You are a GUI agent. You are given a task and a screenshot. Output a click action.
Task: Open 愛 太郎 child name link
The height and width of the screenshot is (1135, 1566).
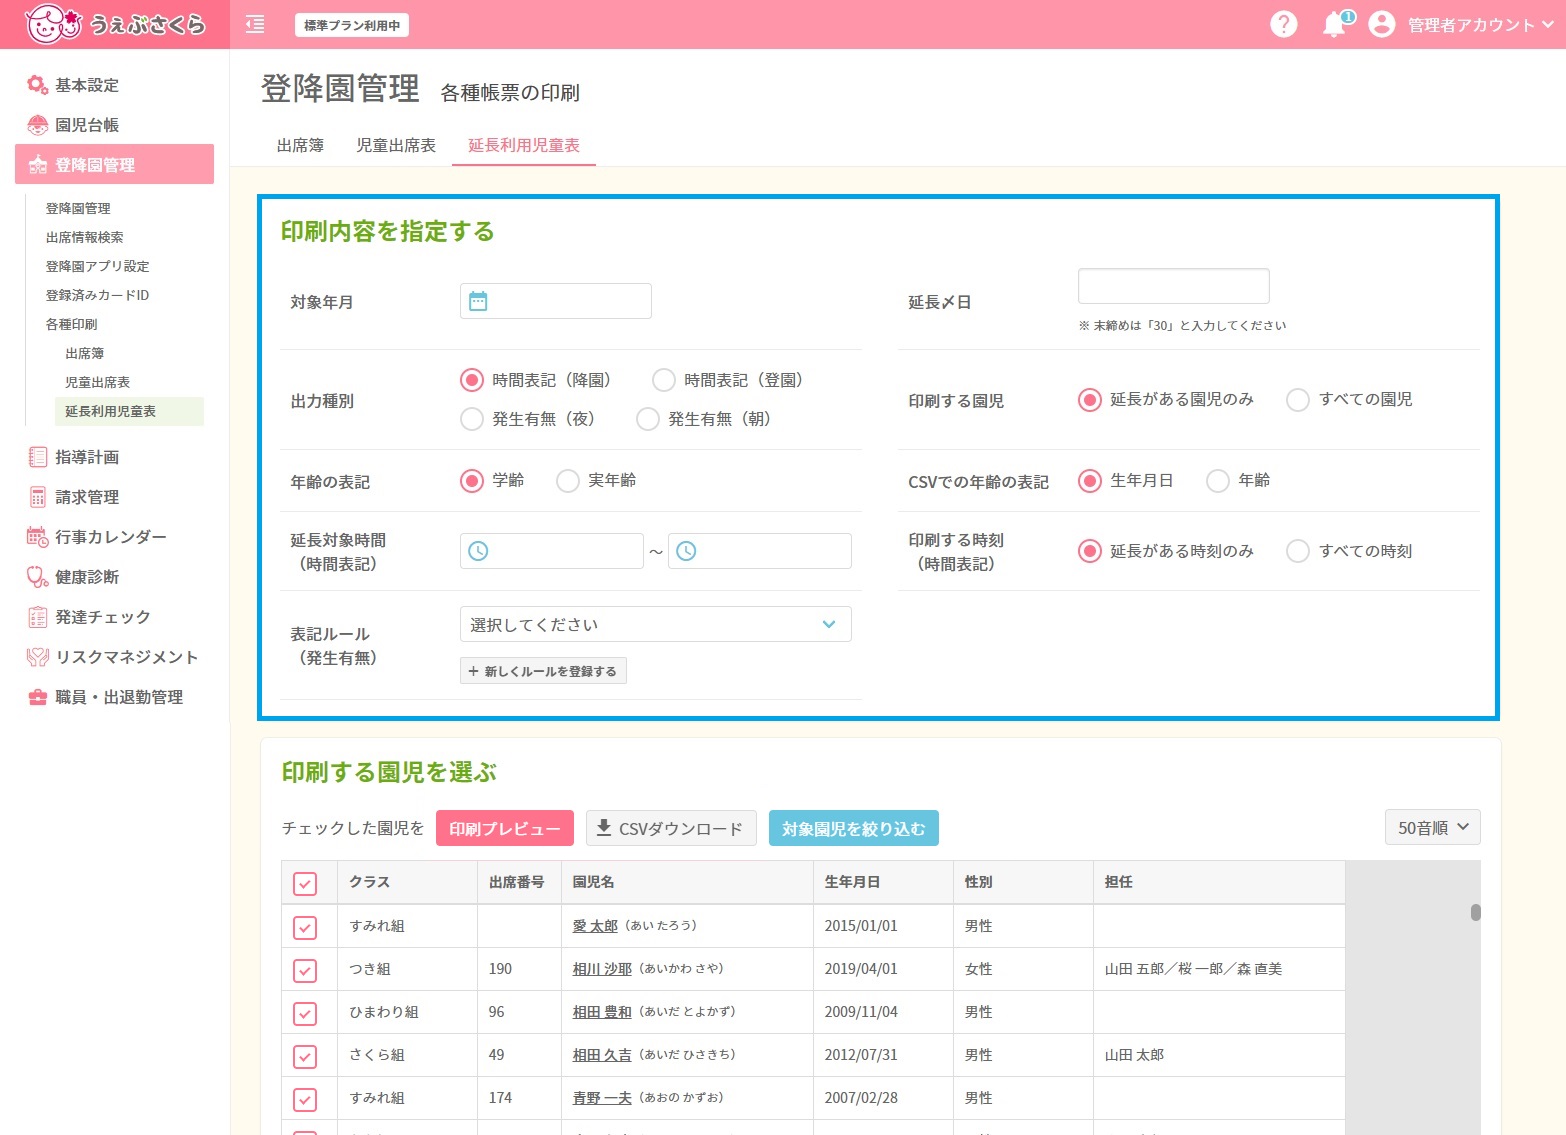pyautogui.click(x=595, y=926)
